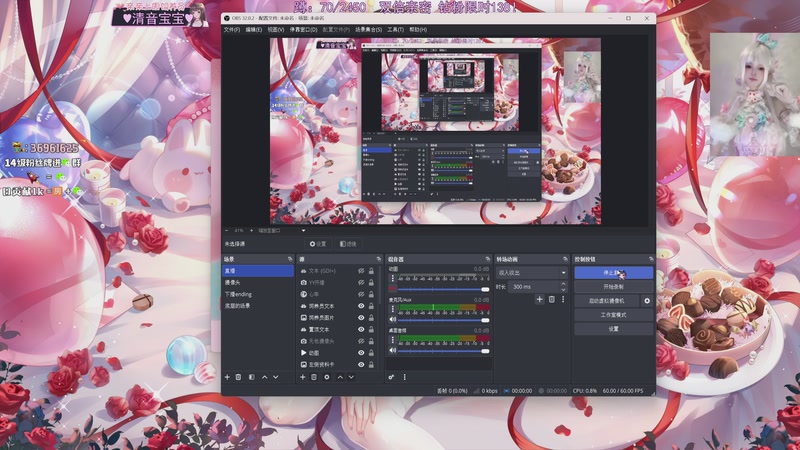800x450 pixels.
Task: Add a new source with the Sources plus icon
Action: (x=302, y=377)
